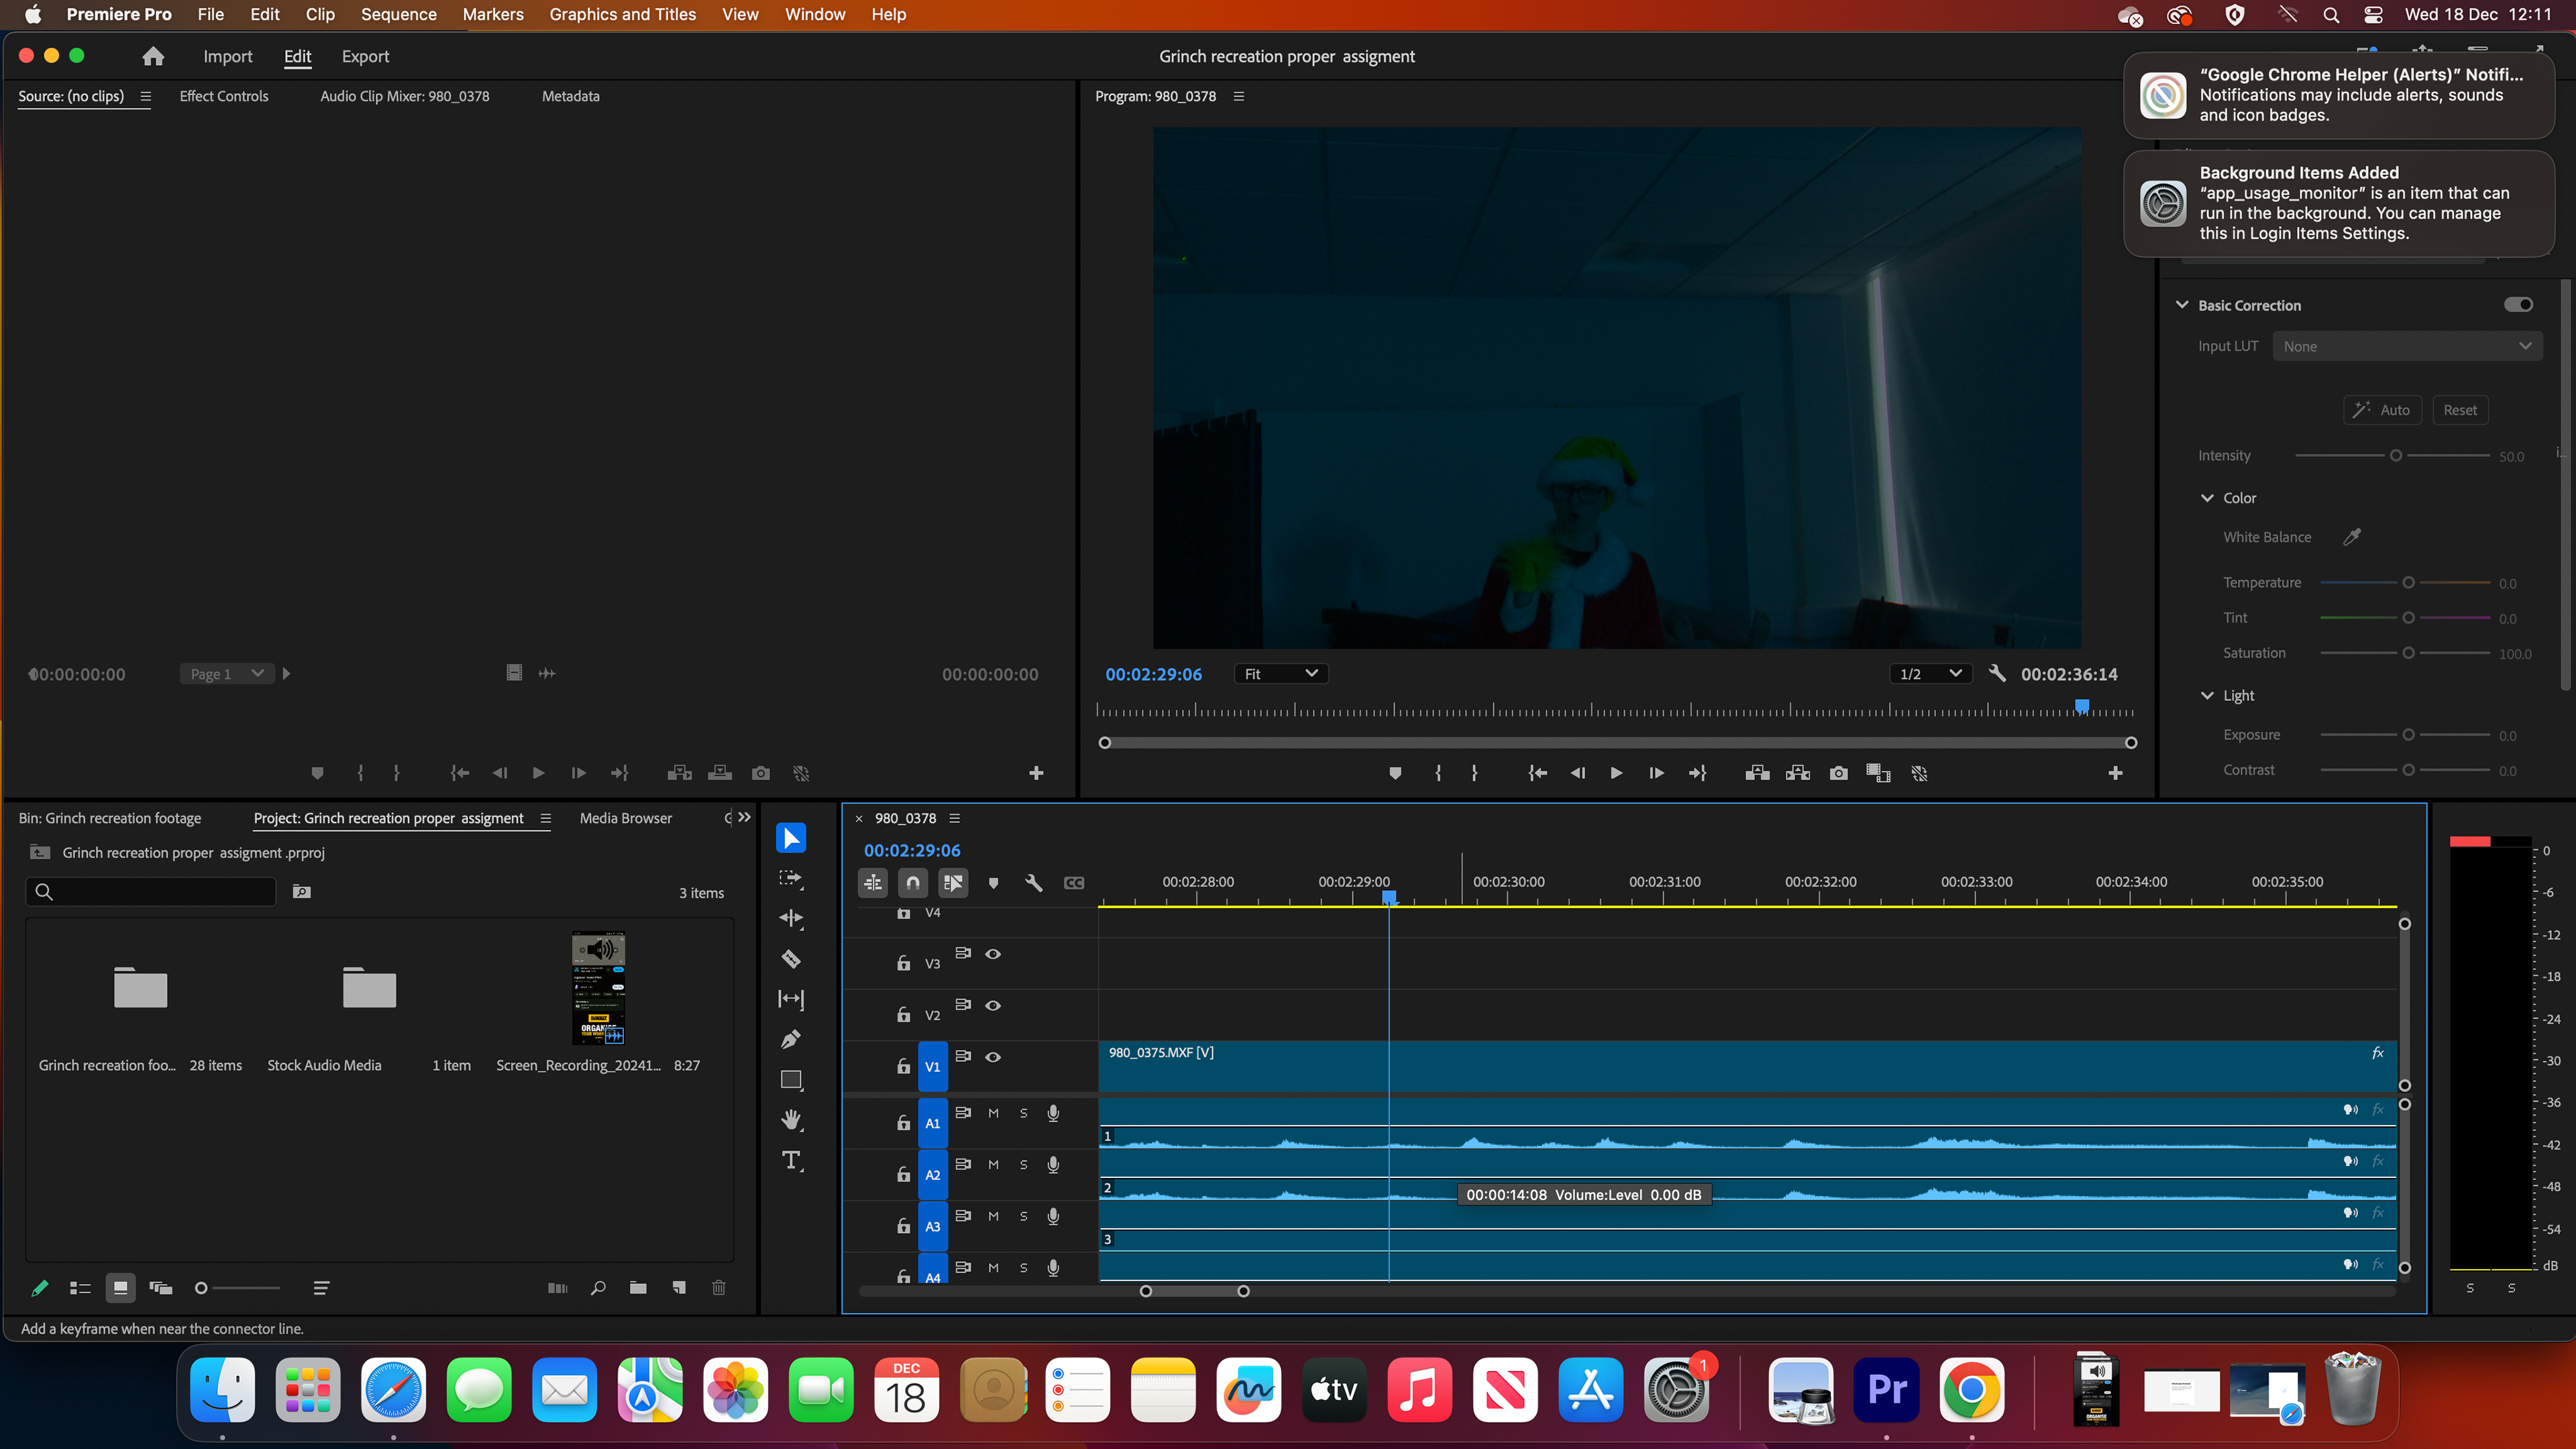The height and width of the screenshot is (1449, 2576).
Task: Solo track A2
Action: tap(1023, 1165)
